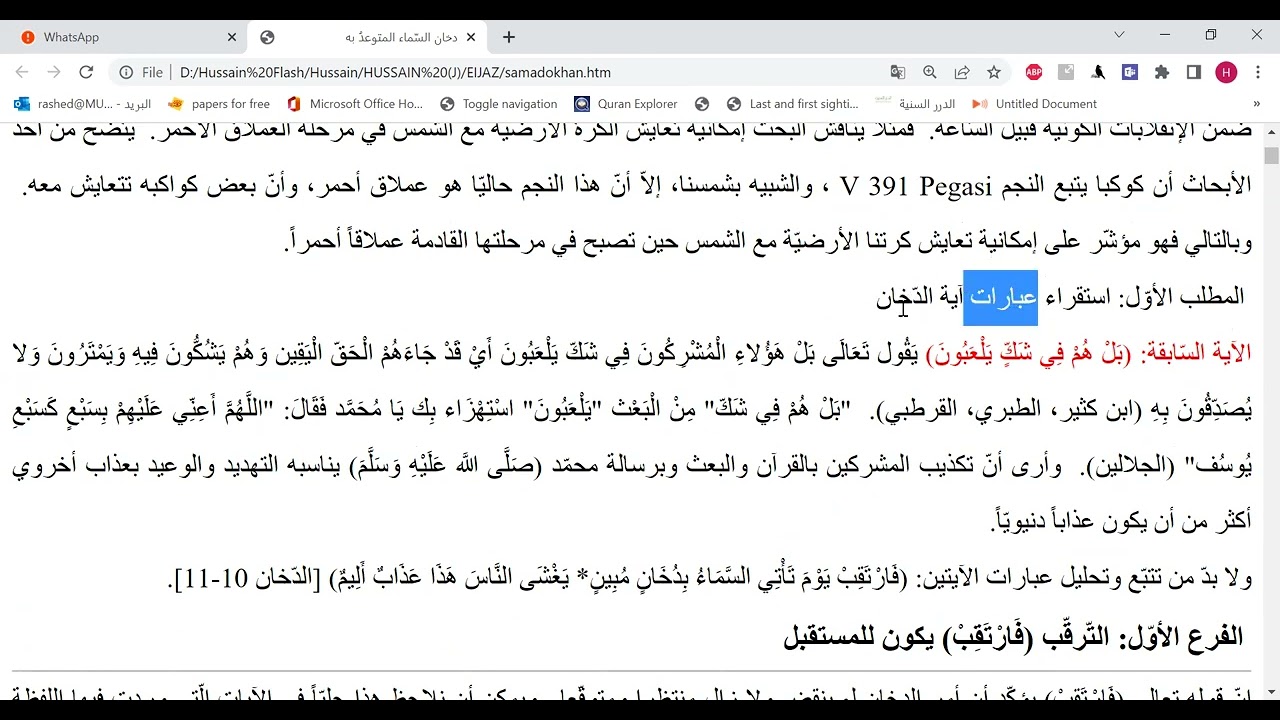Expand the tab search chevron
Viewport: 1280px width, 720px height.
click(x=1119, y=35)
